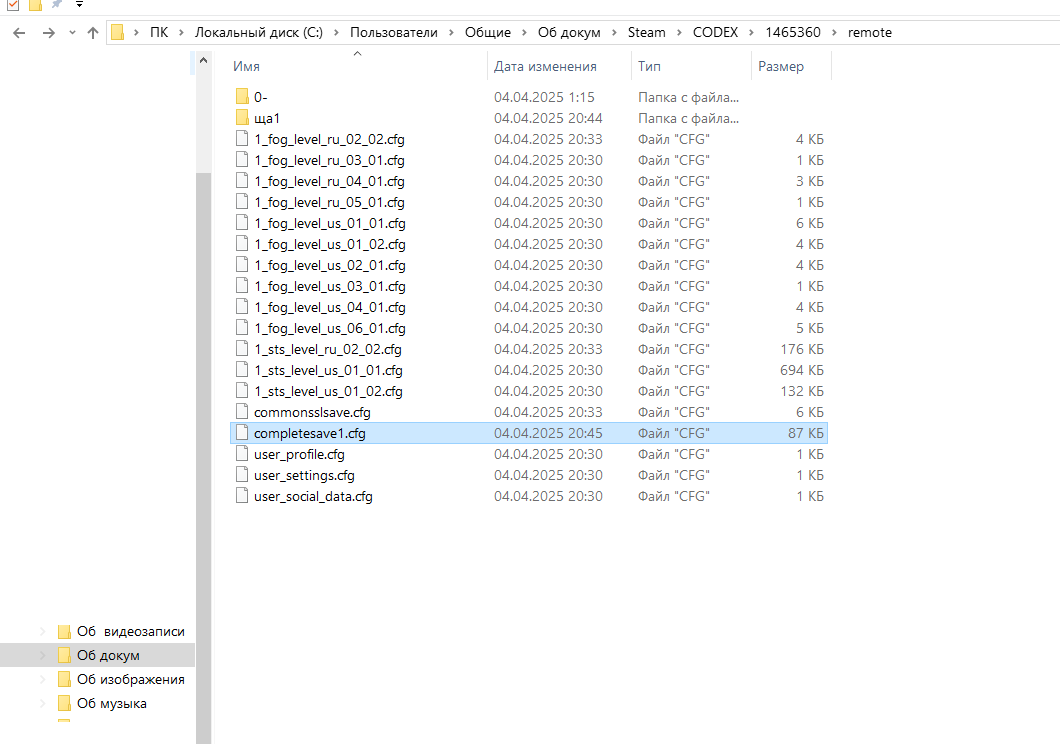This screenshot has width=1060, height=744.
Task: Click navigation pane scrollbar up arrow
Action: click(x=203, y=60)
